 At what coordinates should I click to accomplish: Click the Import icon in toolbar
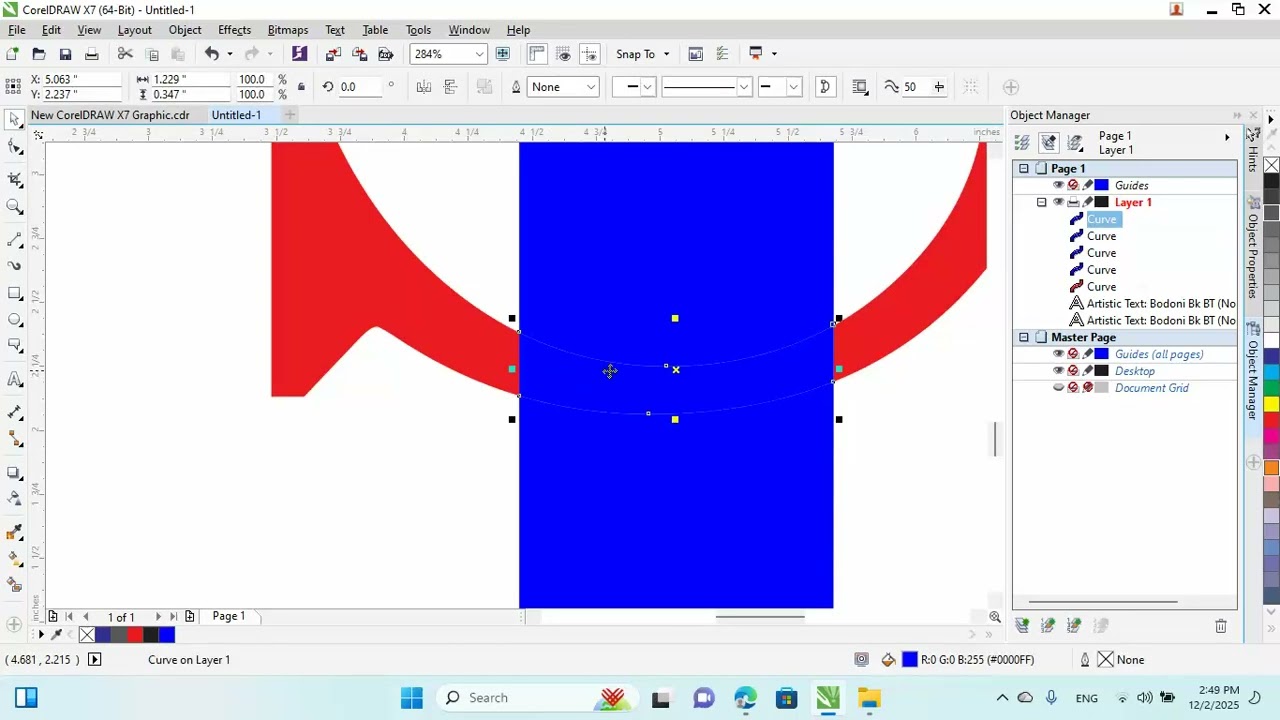point(334,54)
